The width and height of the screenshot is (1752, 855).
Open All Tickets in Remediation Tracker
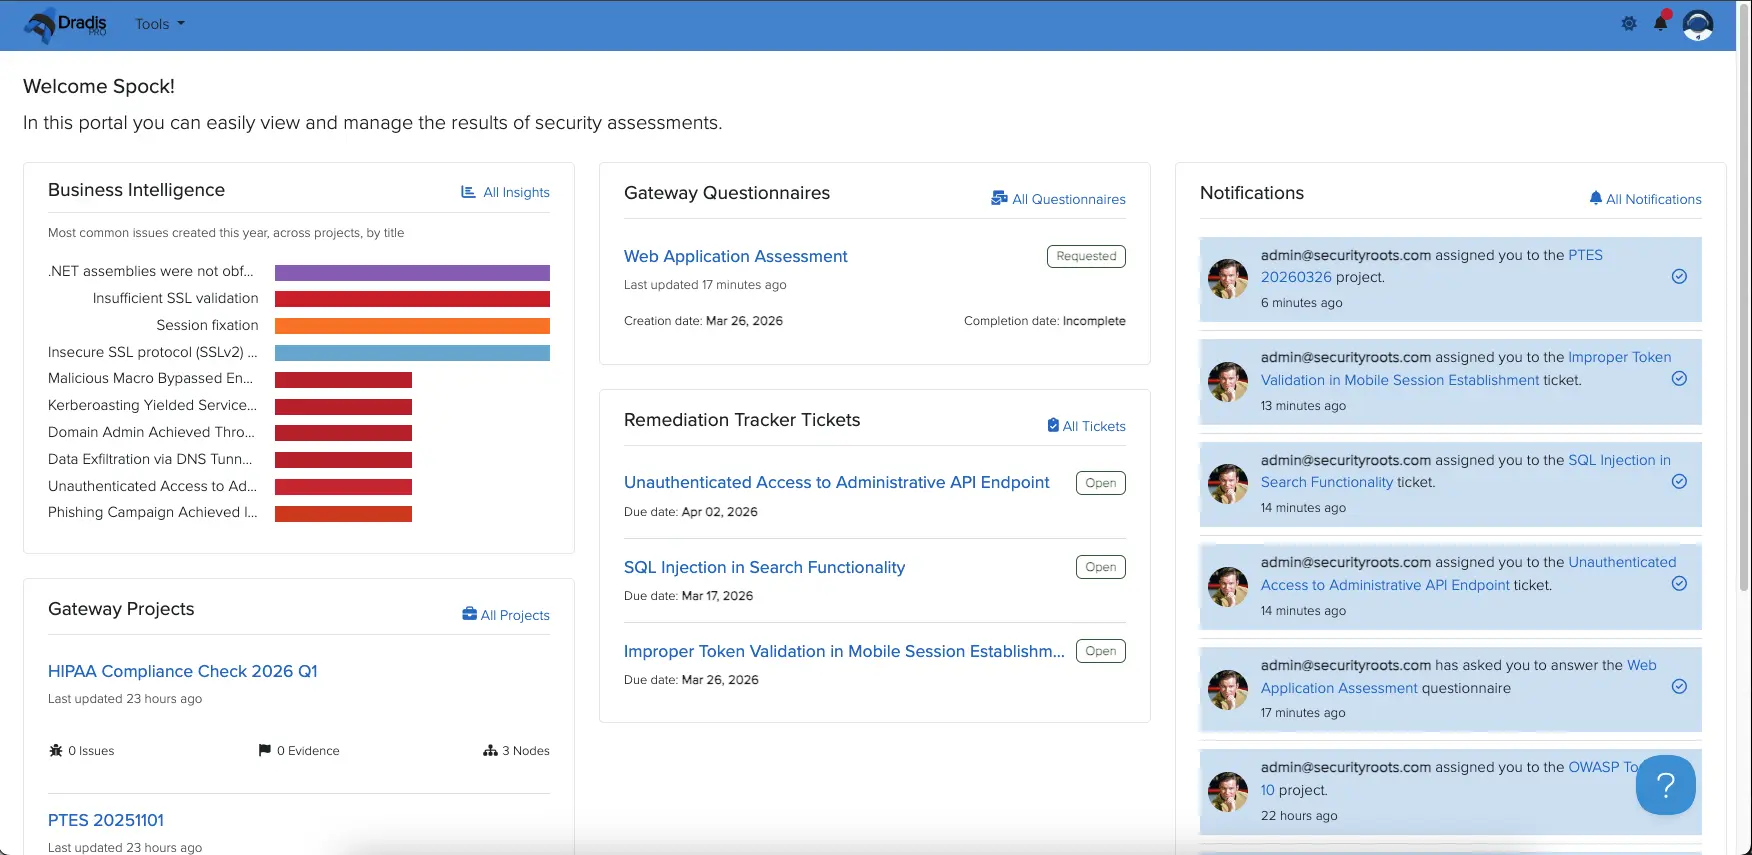[1086, 426]
